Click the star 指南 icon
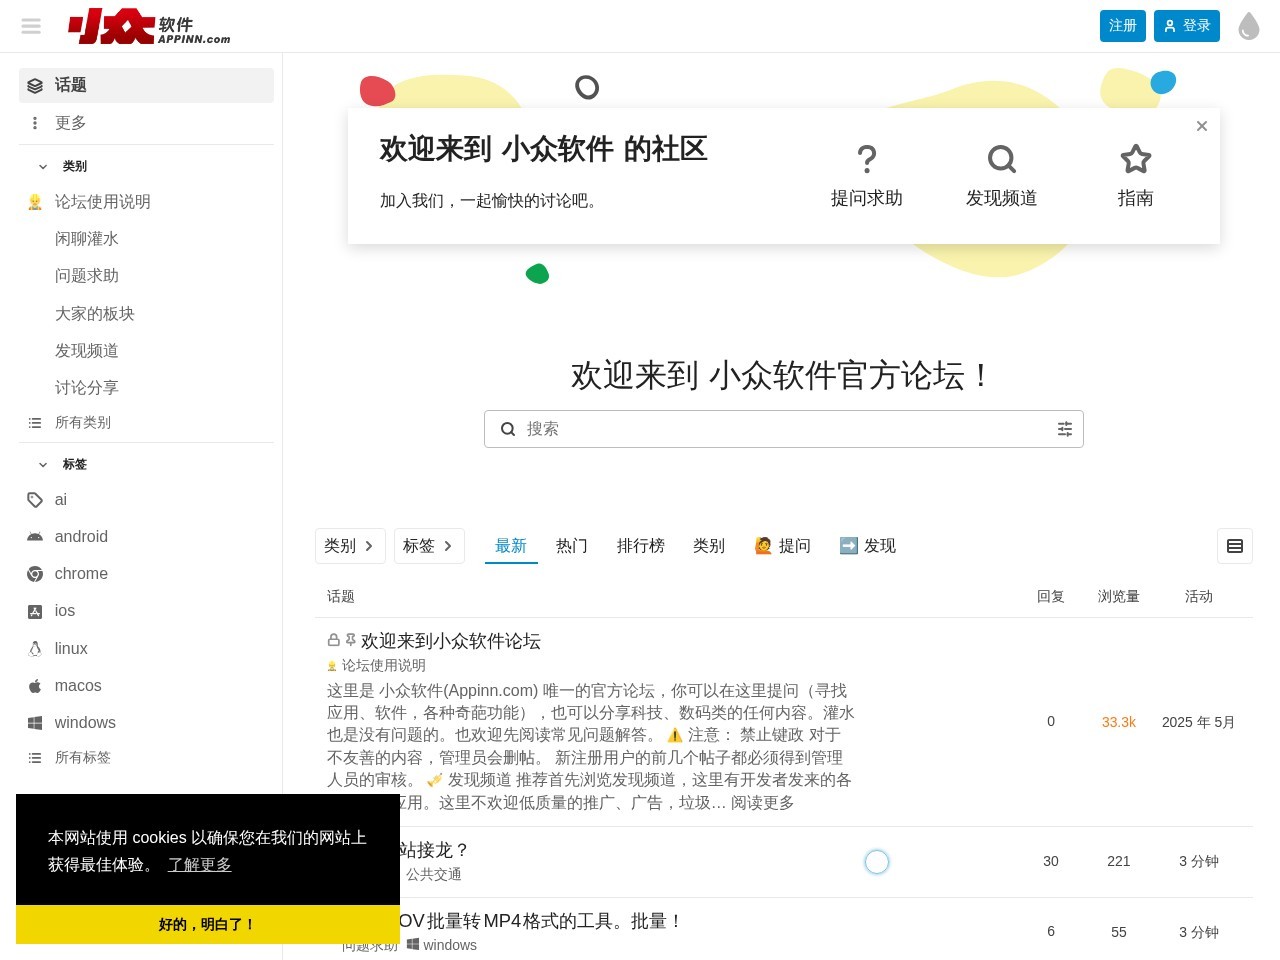This screenshot has height=960, width=1280. [x=1135, y=159]
